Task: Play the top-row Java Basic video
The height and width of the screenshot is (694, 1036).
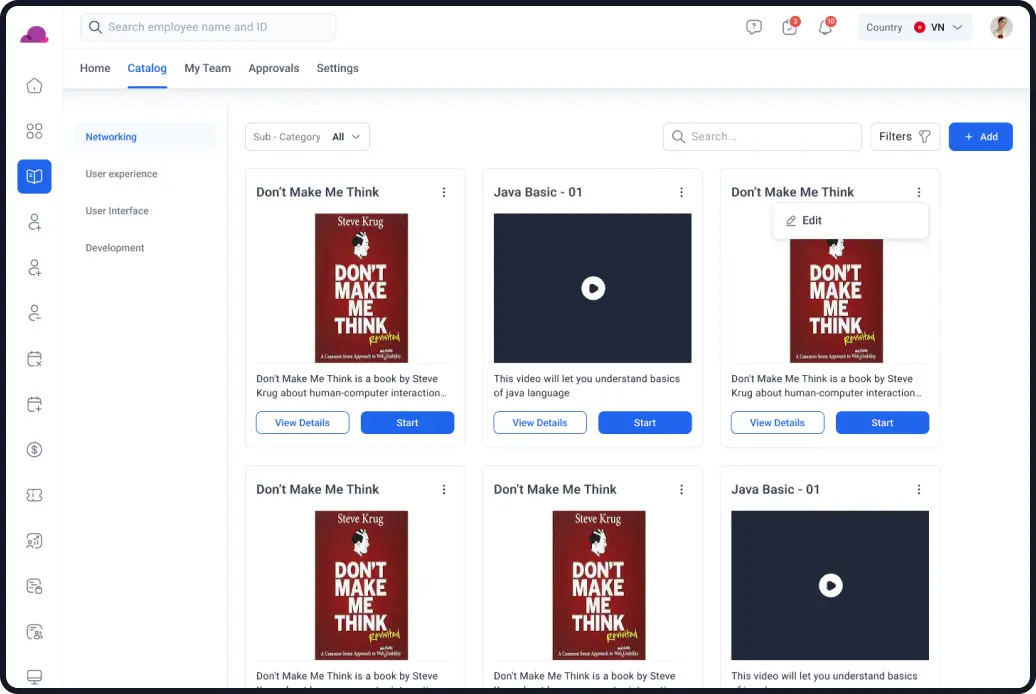Action: (x=593, y=288)
